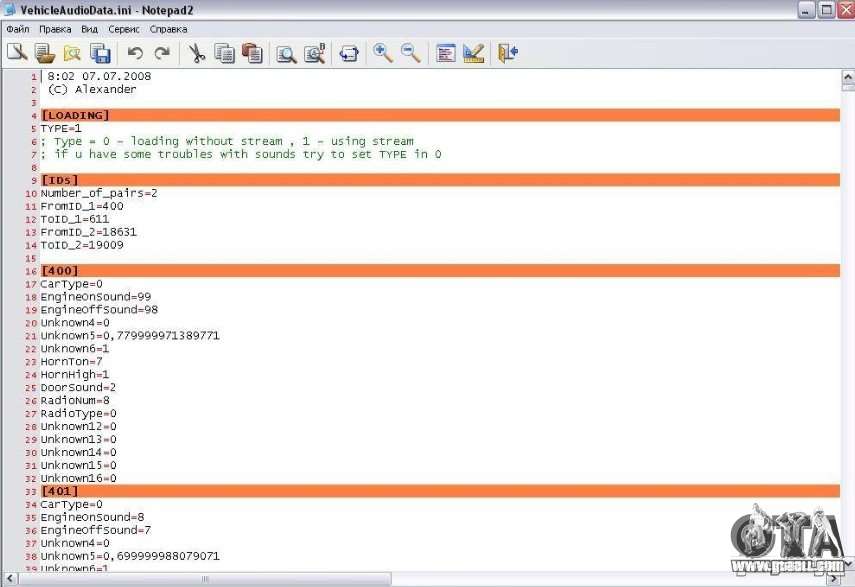This screenshot has width=855, height=587.
Task: Open the Вид menu
Action: [90, 29]
